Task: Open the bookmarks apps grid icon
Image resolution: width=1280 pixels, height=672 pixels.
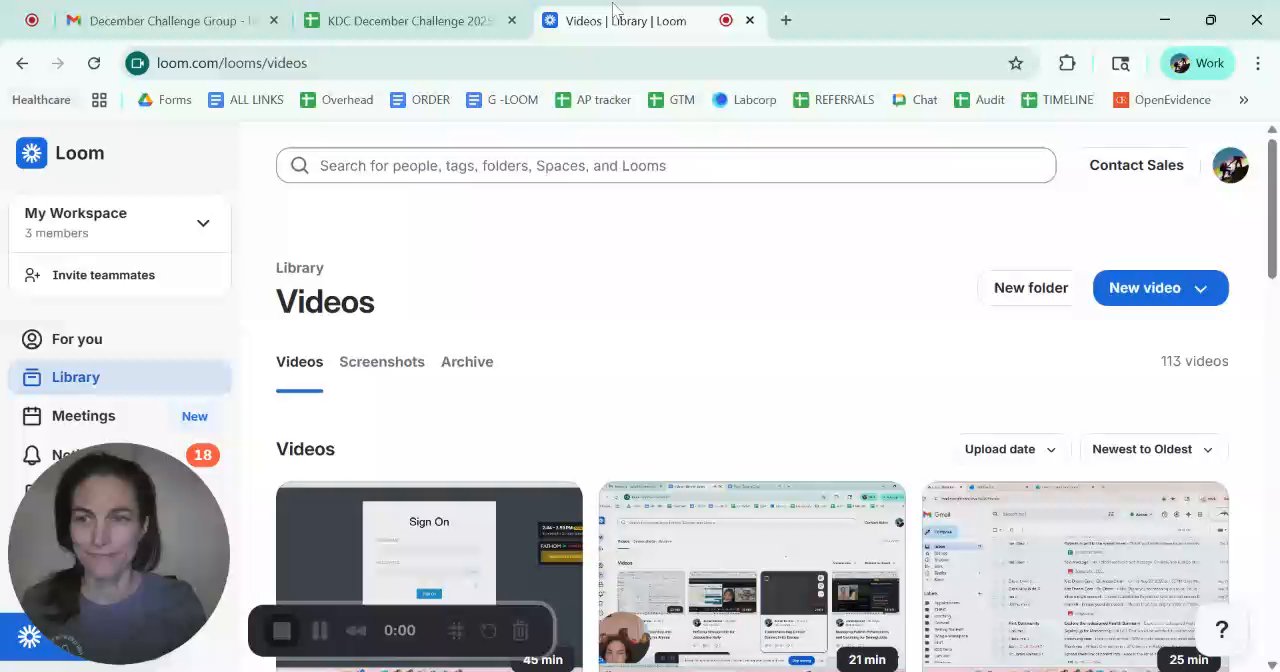Action: 99,100
